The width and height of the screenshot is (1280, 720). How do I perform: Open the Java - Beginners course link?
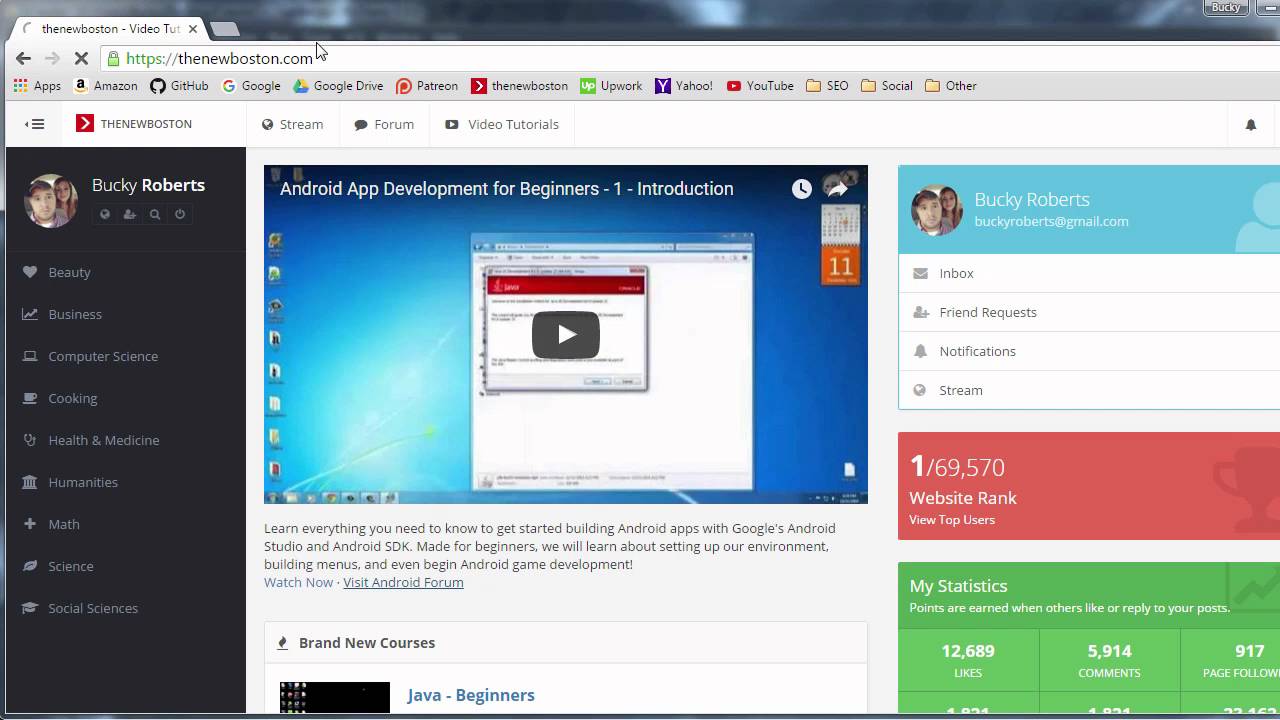471,695
